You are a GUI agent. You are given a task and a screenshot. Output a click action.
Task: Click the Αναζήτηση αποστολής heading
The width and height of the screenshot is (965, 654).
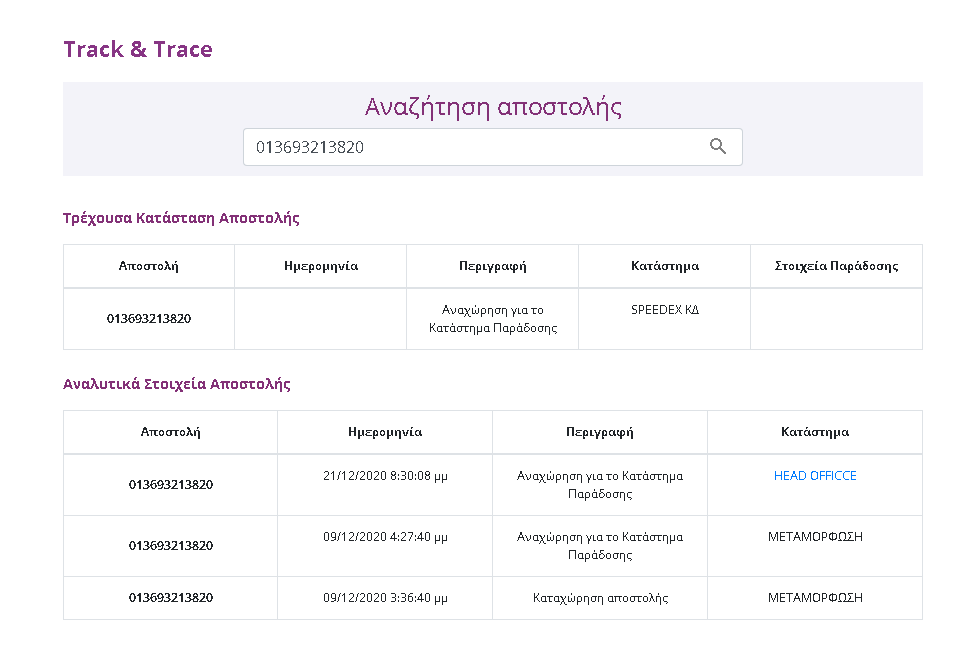tap(493, 107)
